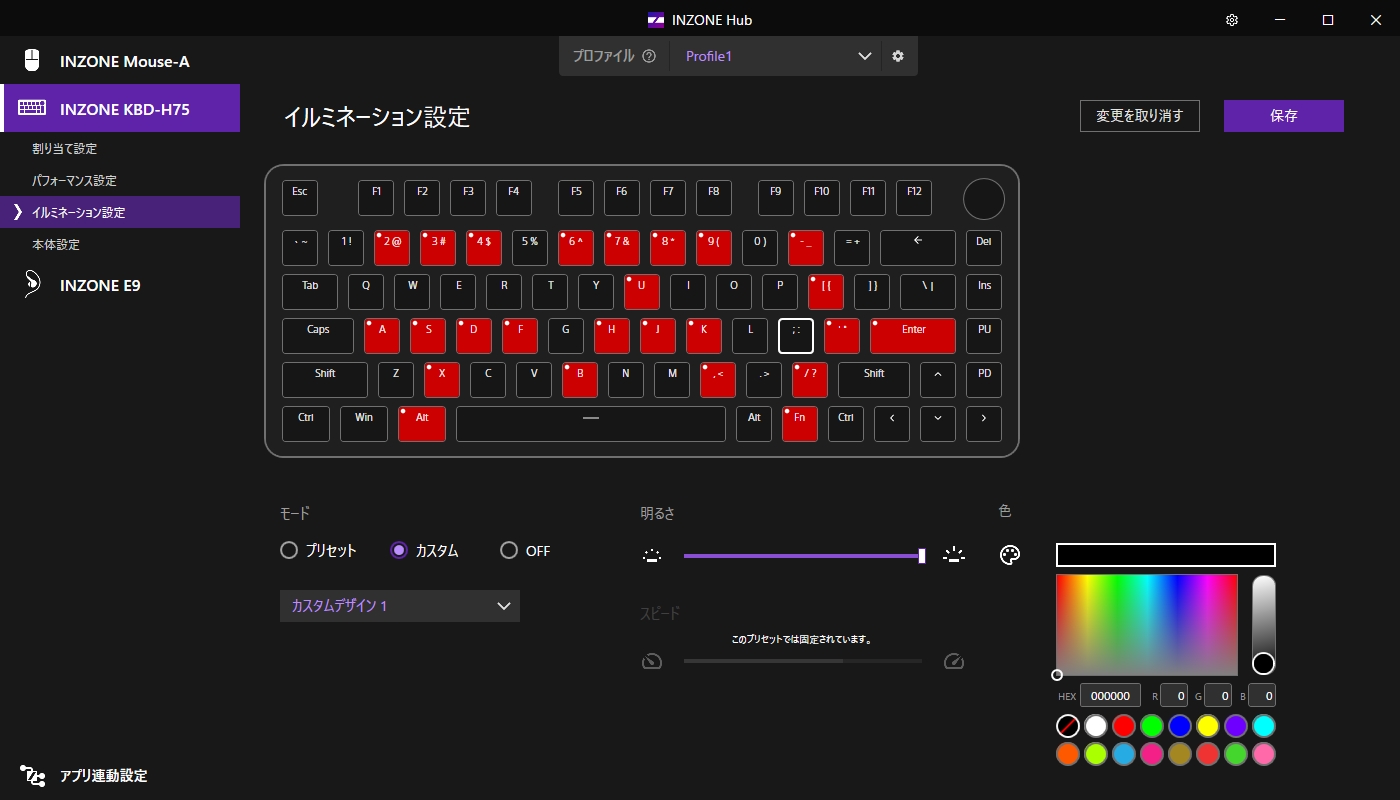The width and height of the screenshot is (1400, 800).
Task: Click the HEX value input field
Action: (x=1110, y=695)
